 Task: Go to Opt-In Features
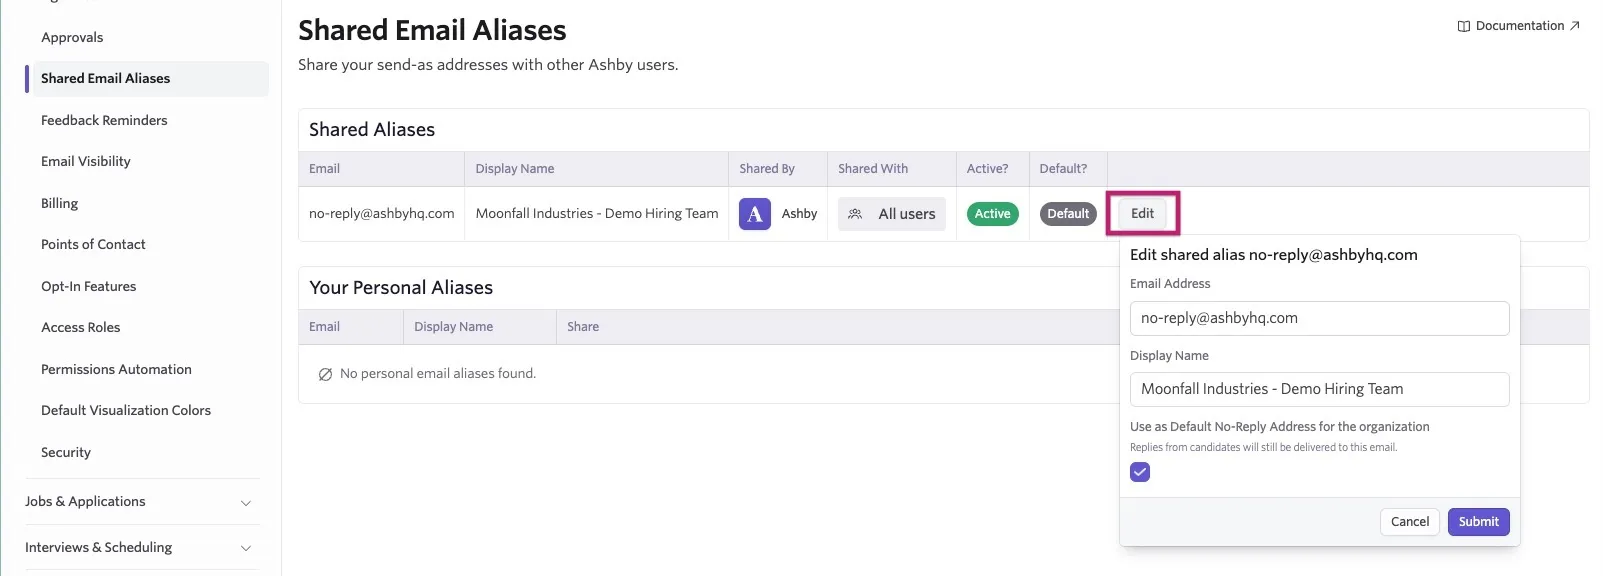[88, 286]
